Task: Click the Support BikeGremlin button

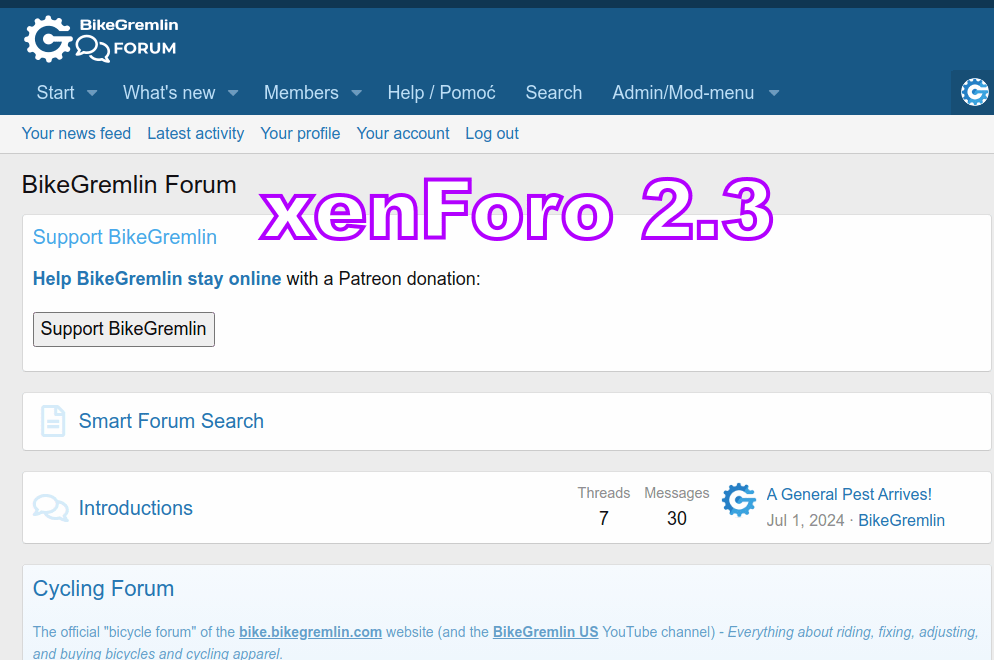Action: [x=124, y=329]
